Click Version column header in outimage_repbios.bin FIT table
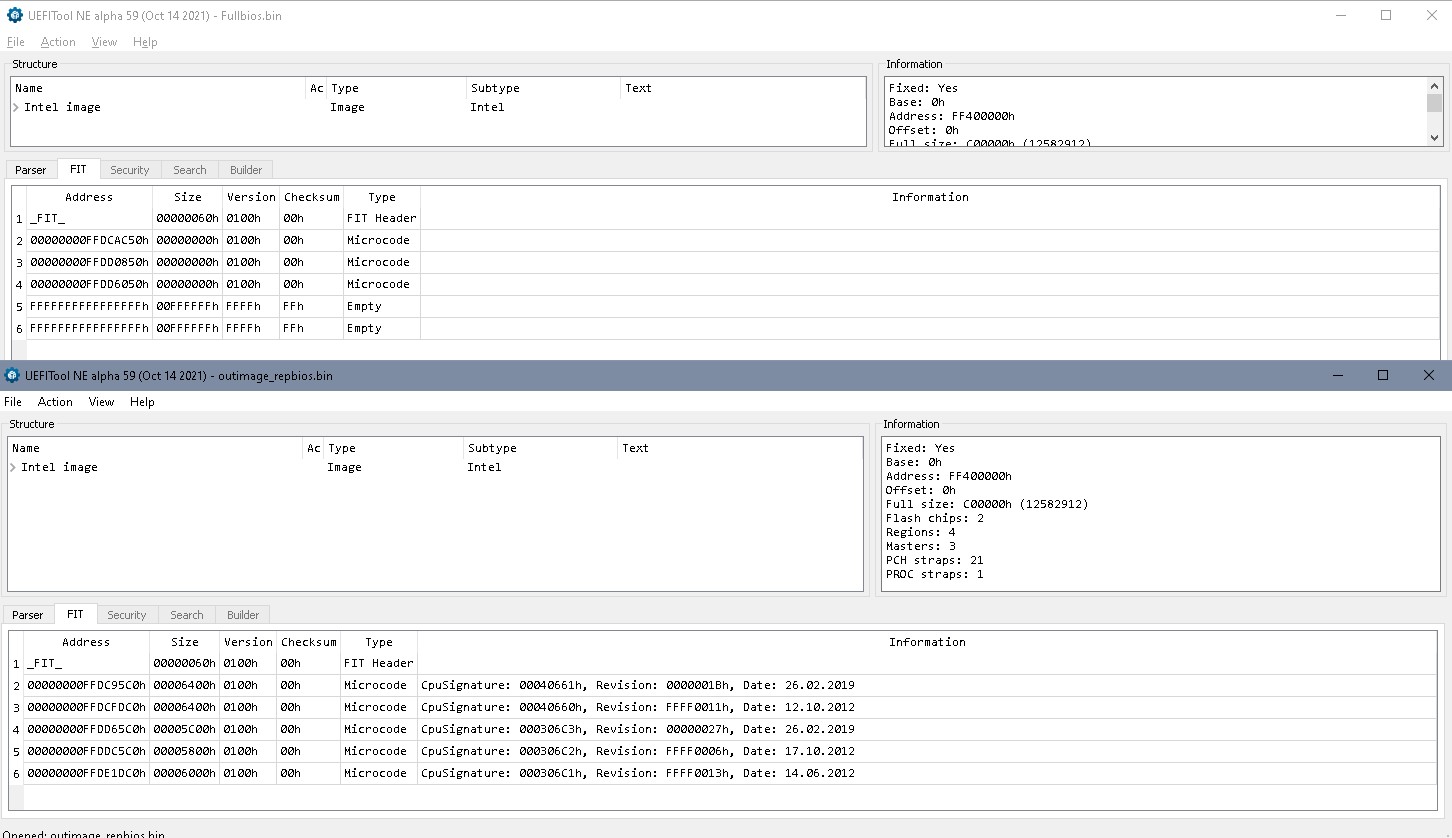The image size is (1452, 838). pyautogui.click(x=248, y=642)
